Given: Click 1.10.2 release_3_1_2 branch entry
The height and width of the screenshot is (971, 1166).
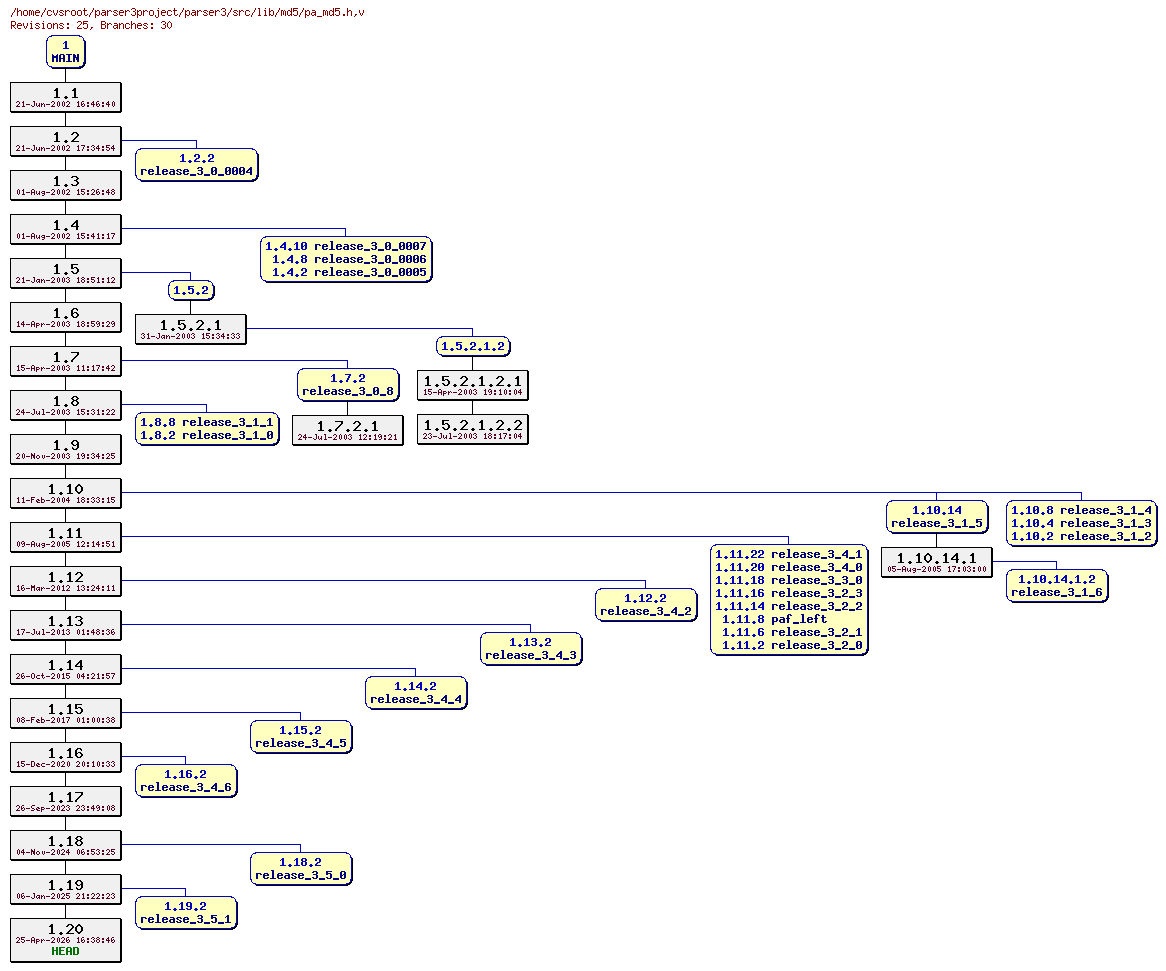Looking at the screenshot, I should tap(1081, 536).
